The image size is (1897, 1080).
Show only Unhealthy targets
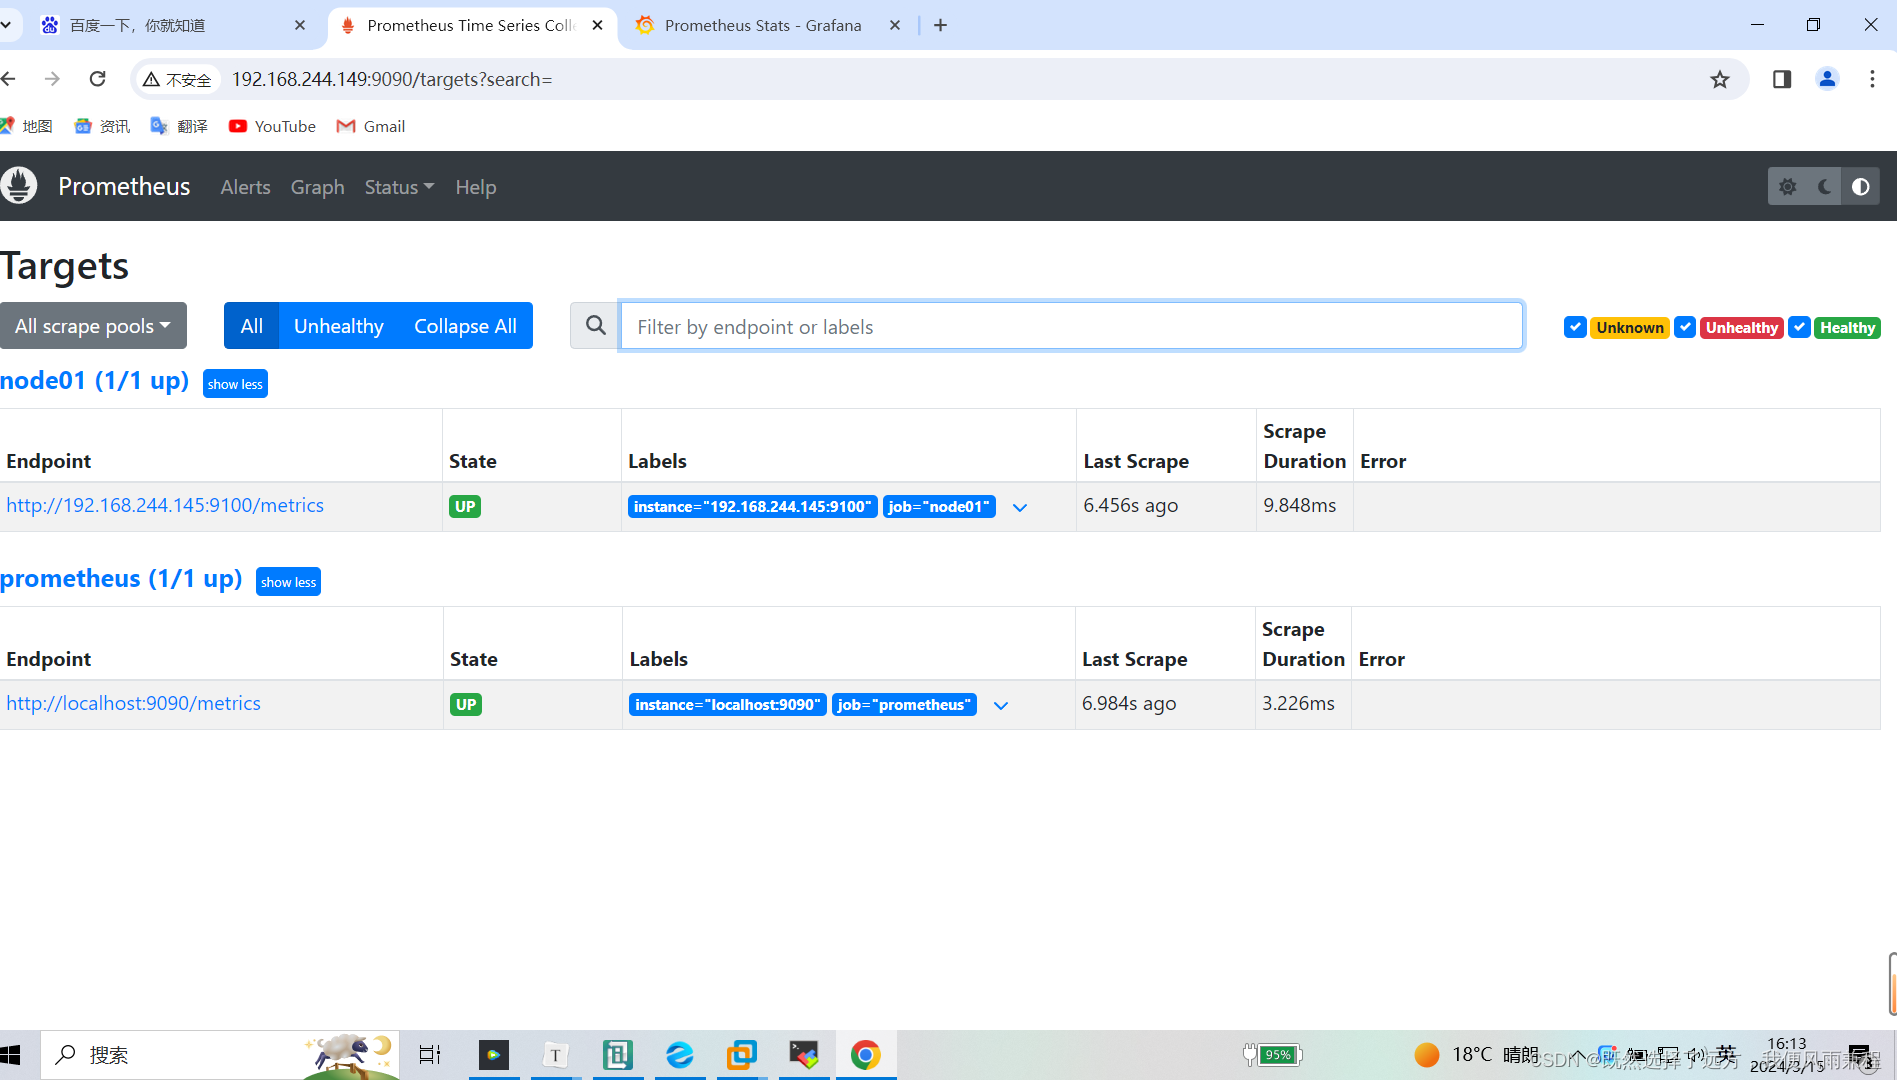338,326
